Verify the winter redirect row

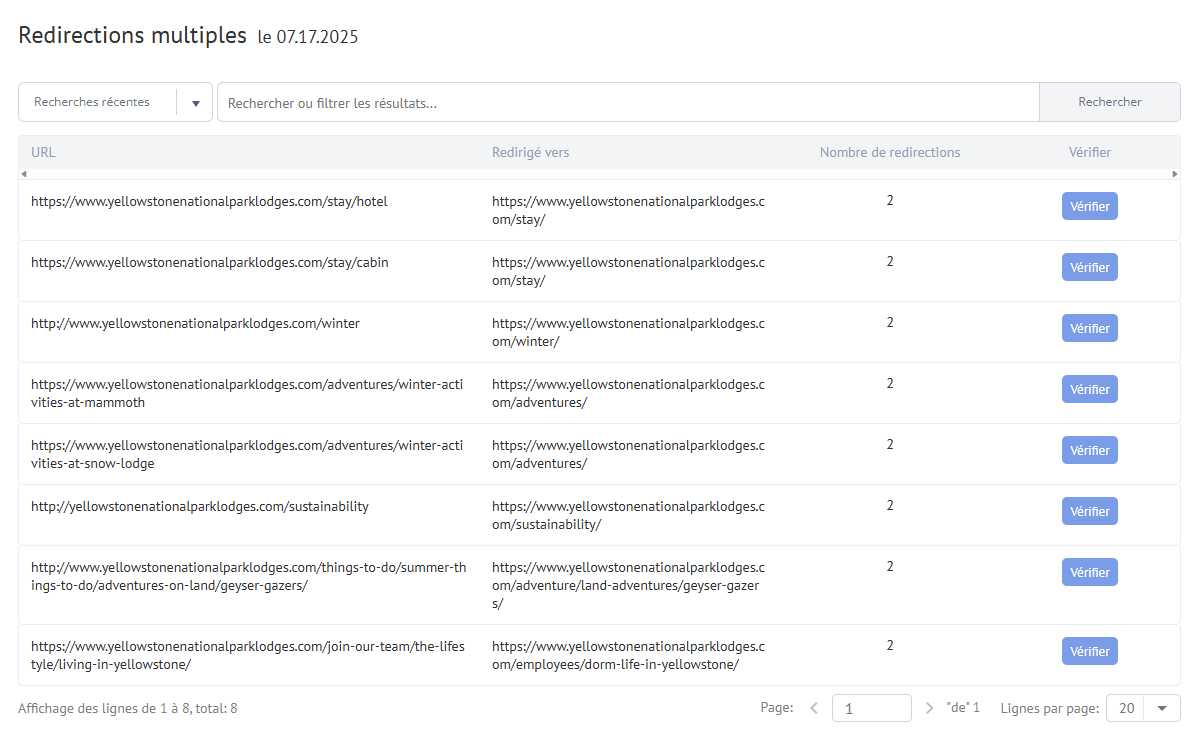[1090, 328]
